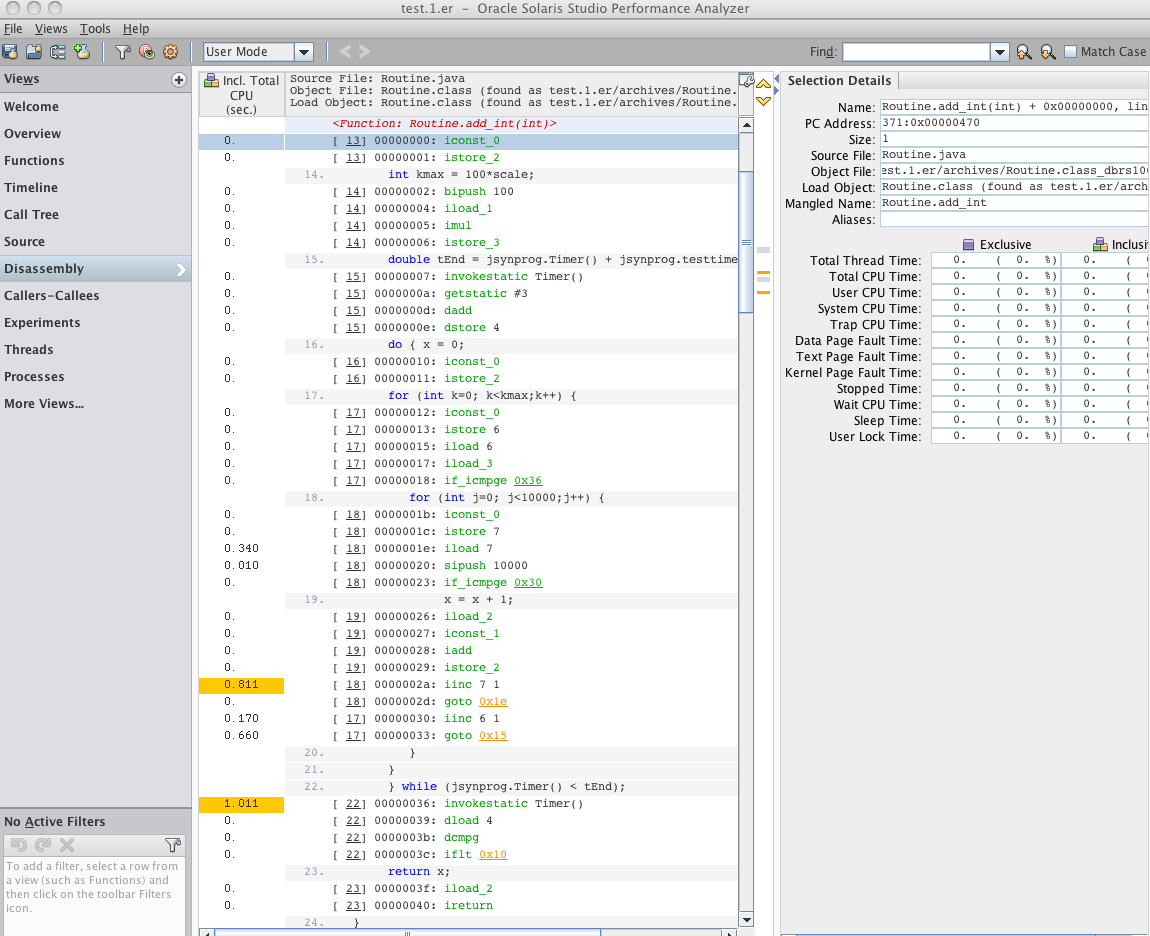
Task: Click the Aggregate Experiments flask icon
Action: pyautogui.click(x=82, y=51)
